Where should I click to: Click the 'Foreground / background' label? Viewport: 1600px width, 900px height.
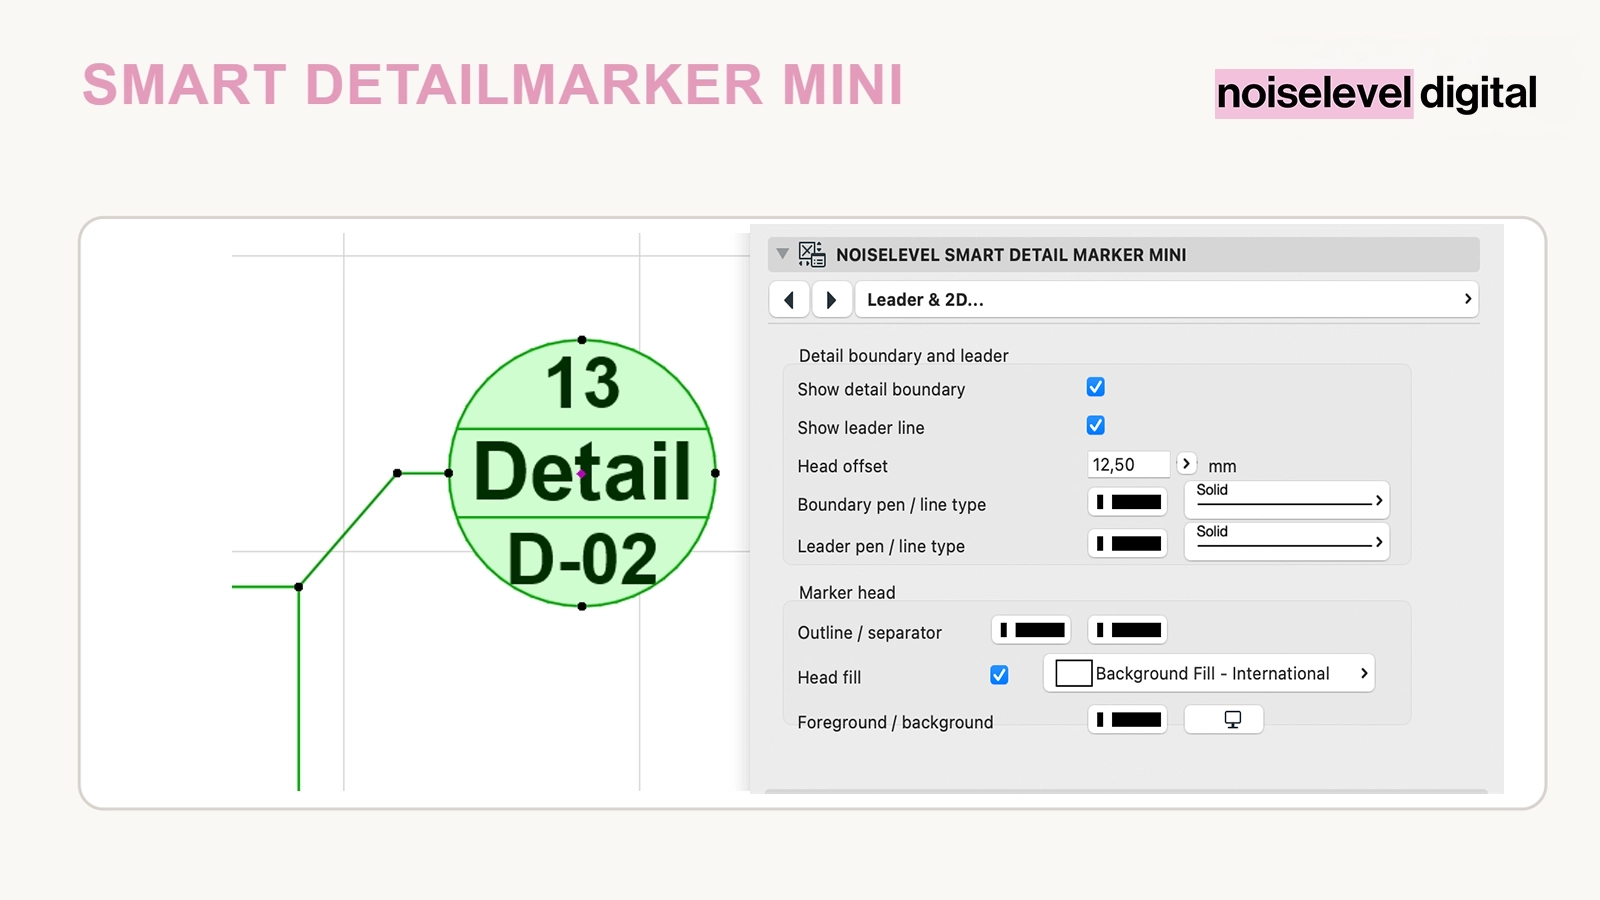pos(895,722)
